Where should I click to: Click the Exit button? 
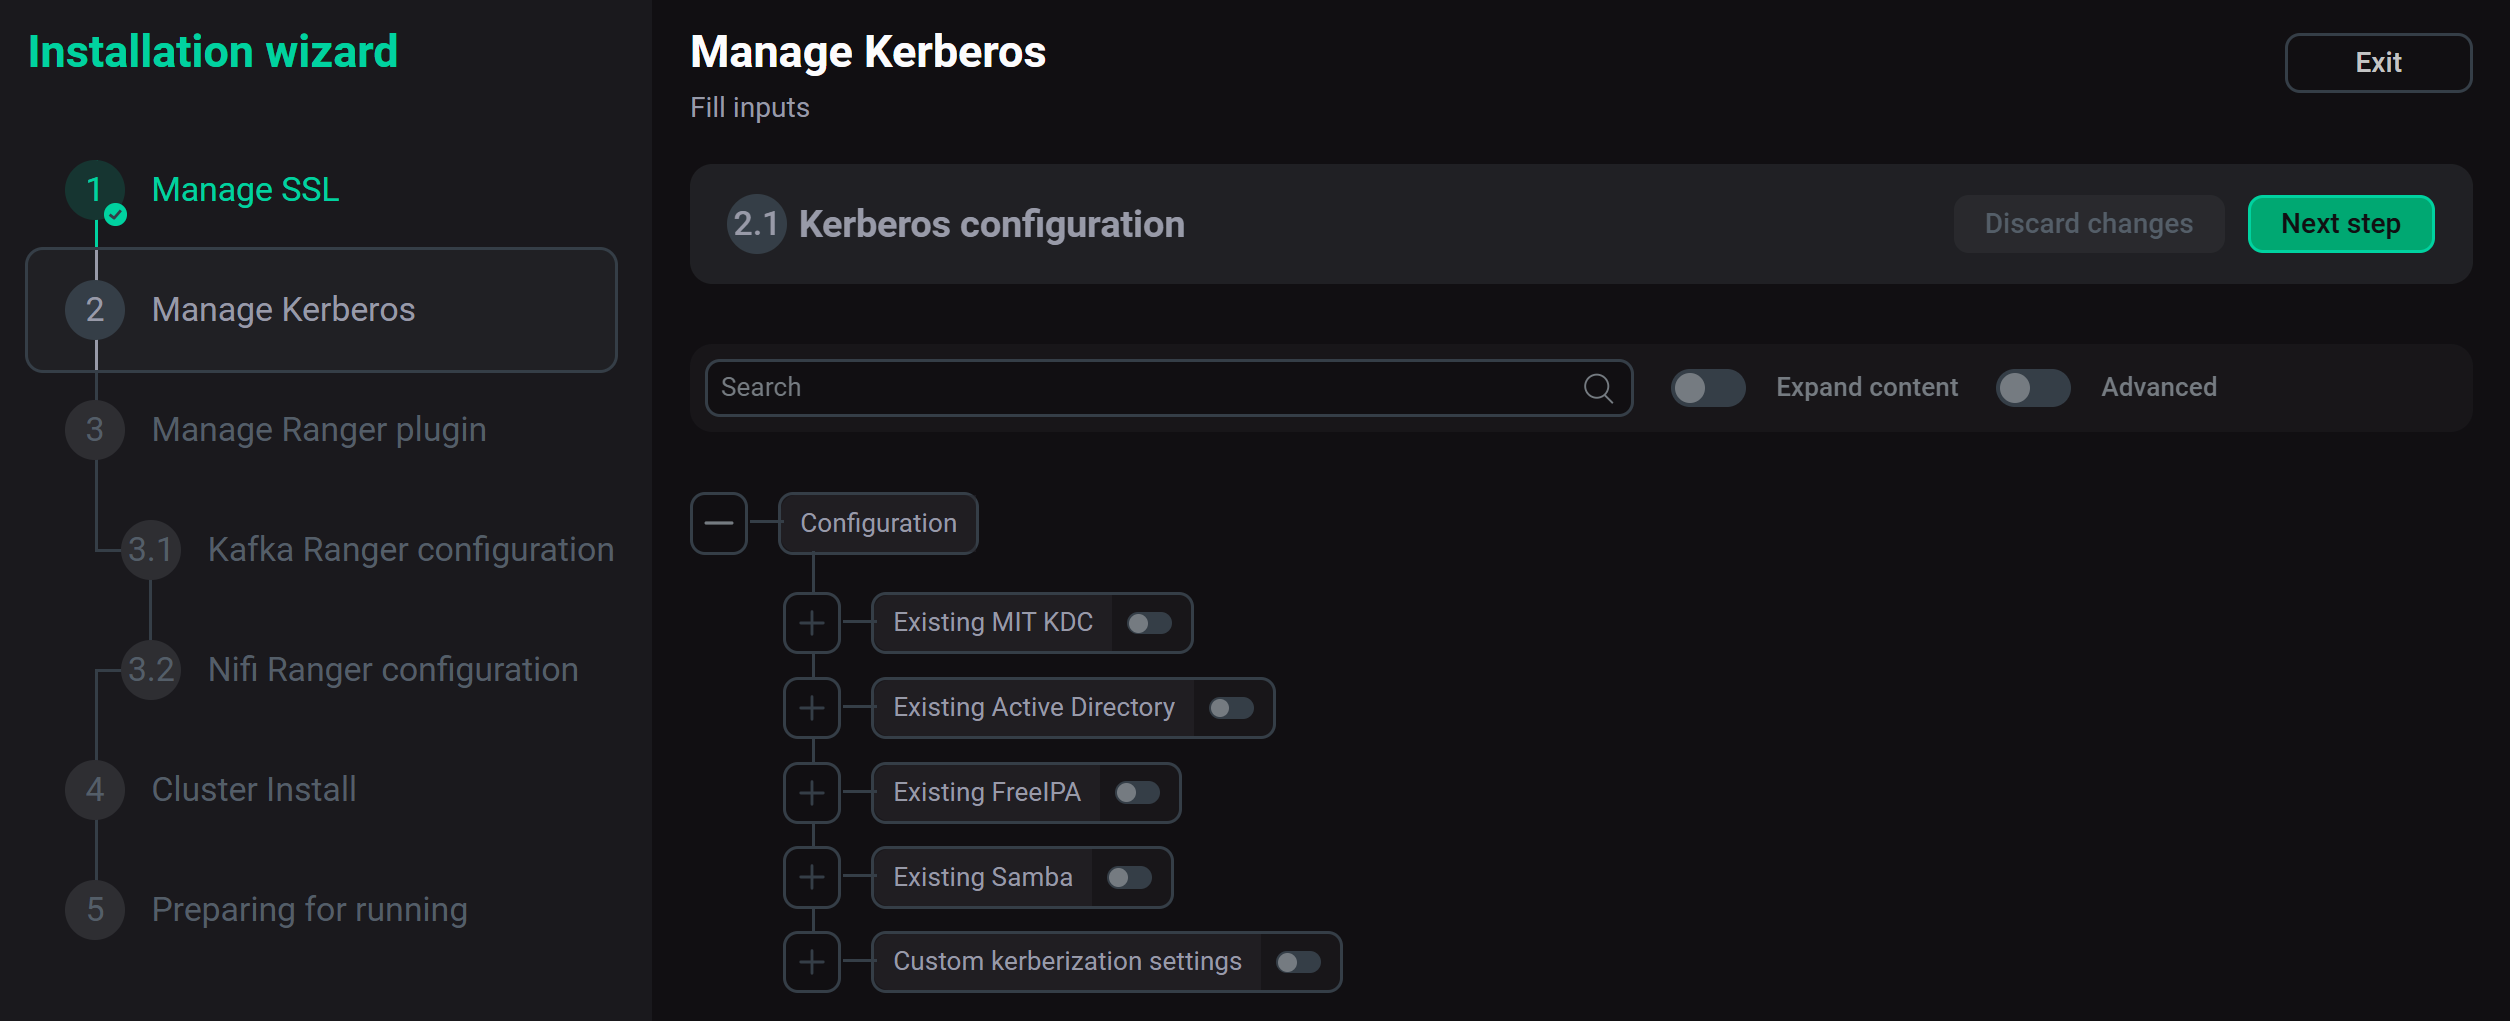(x=2378, y=63)
